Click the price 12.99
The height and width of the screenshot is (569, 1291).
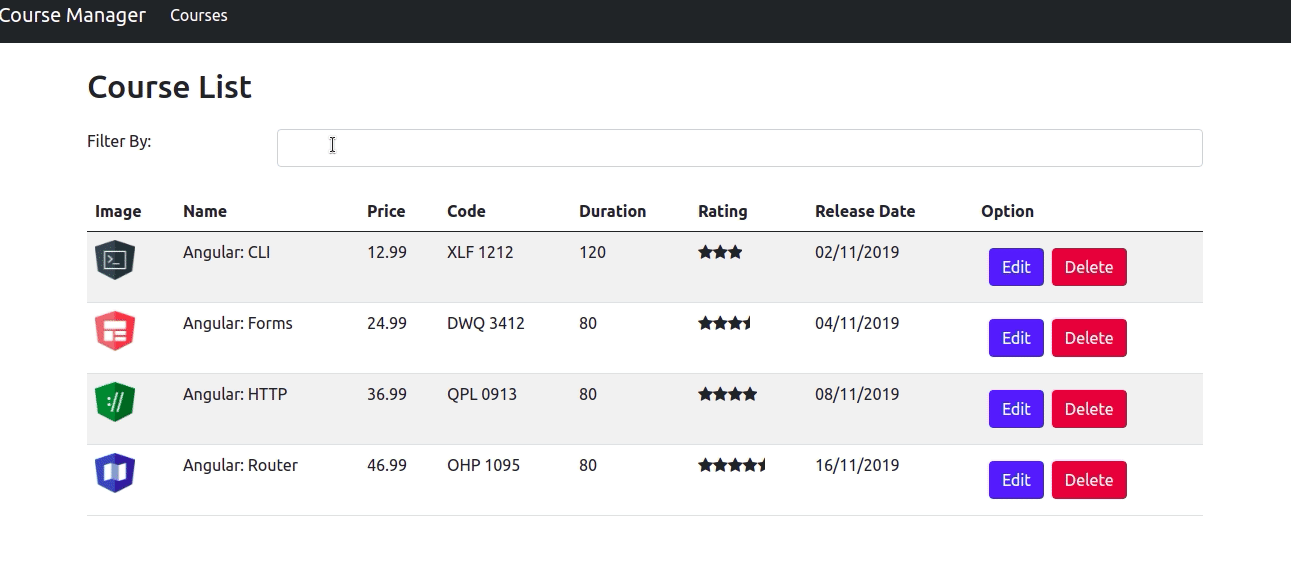tap(387, 252)
